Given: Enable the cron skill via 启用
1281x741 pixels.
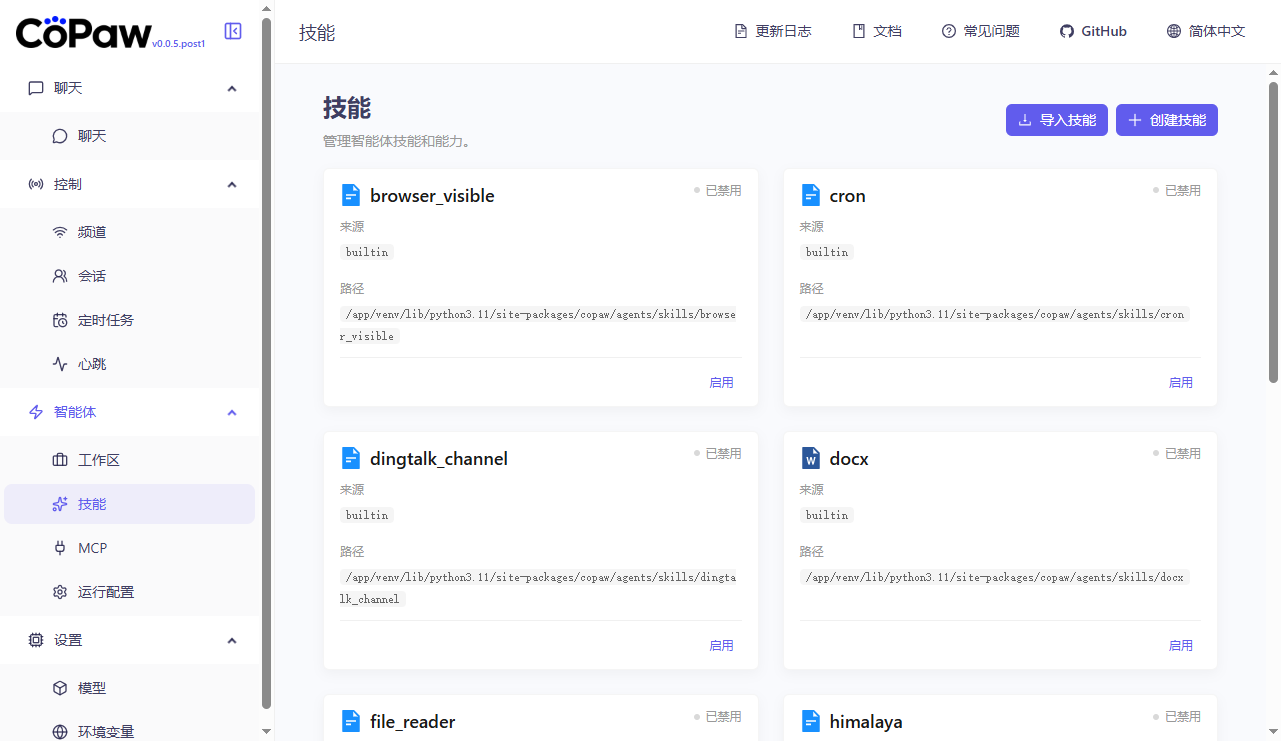Looking at the screenshot, I should [1180, 382].
